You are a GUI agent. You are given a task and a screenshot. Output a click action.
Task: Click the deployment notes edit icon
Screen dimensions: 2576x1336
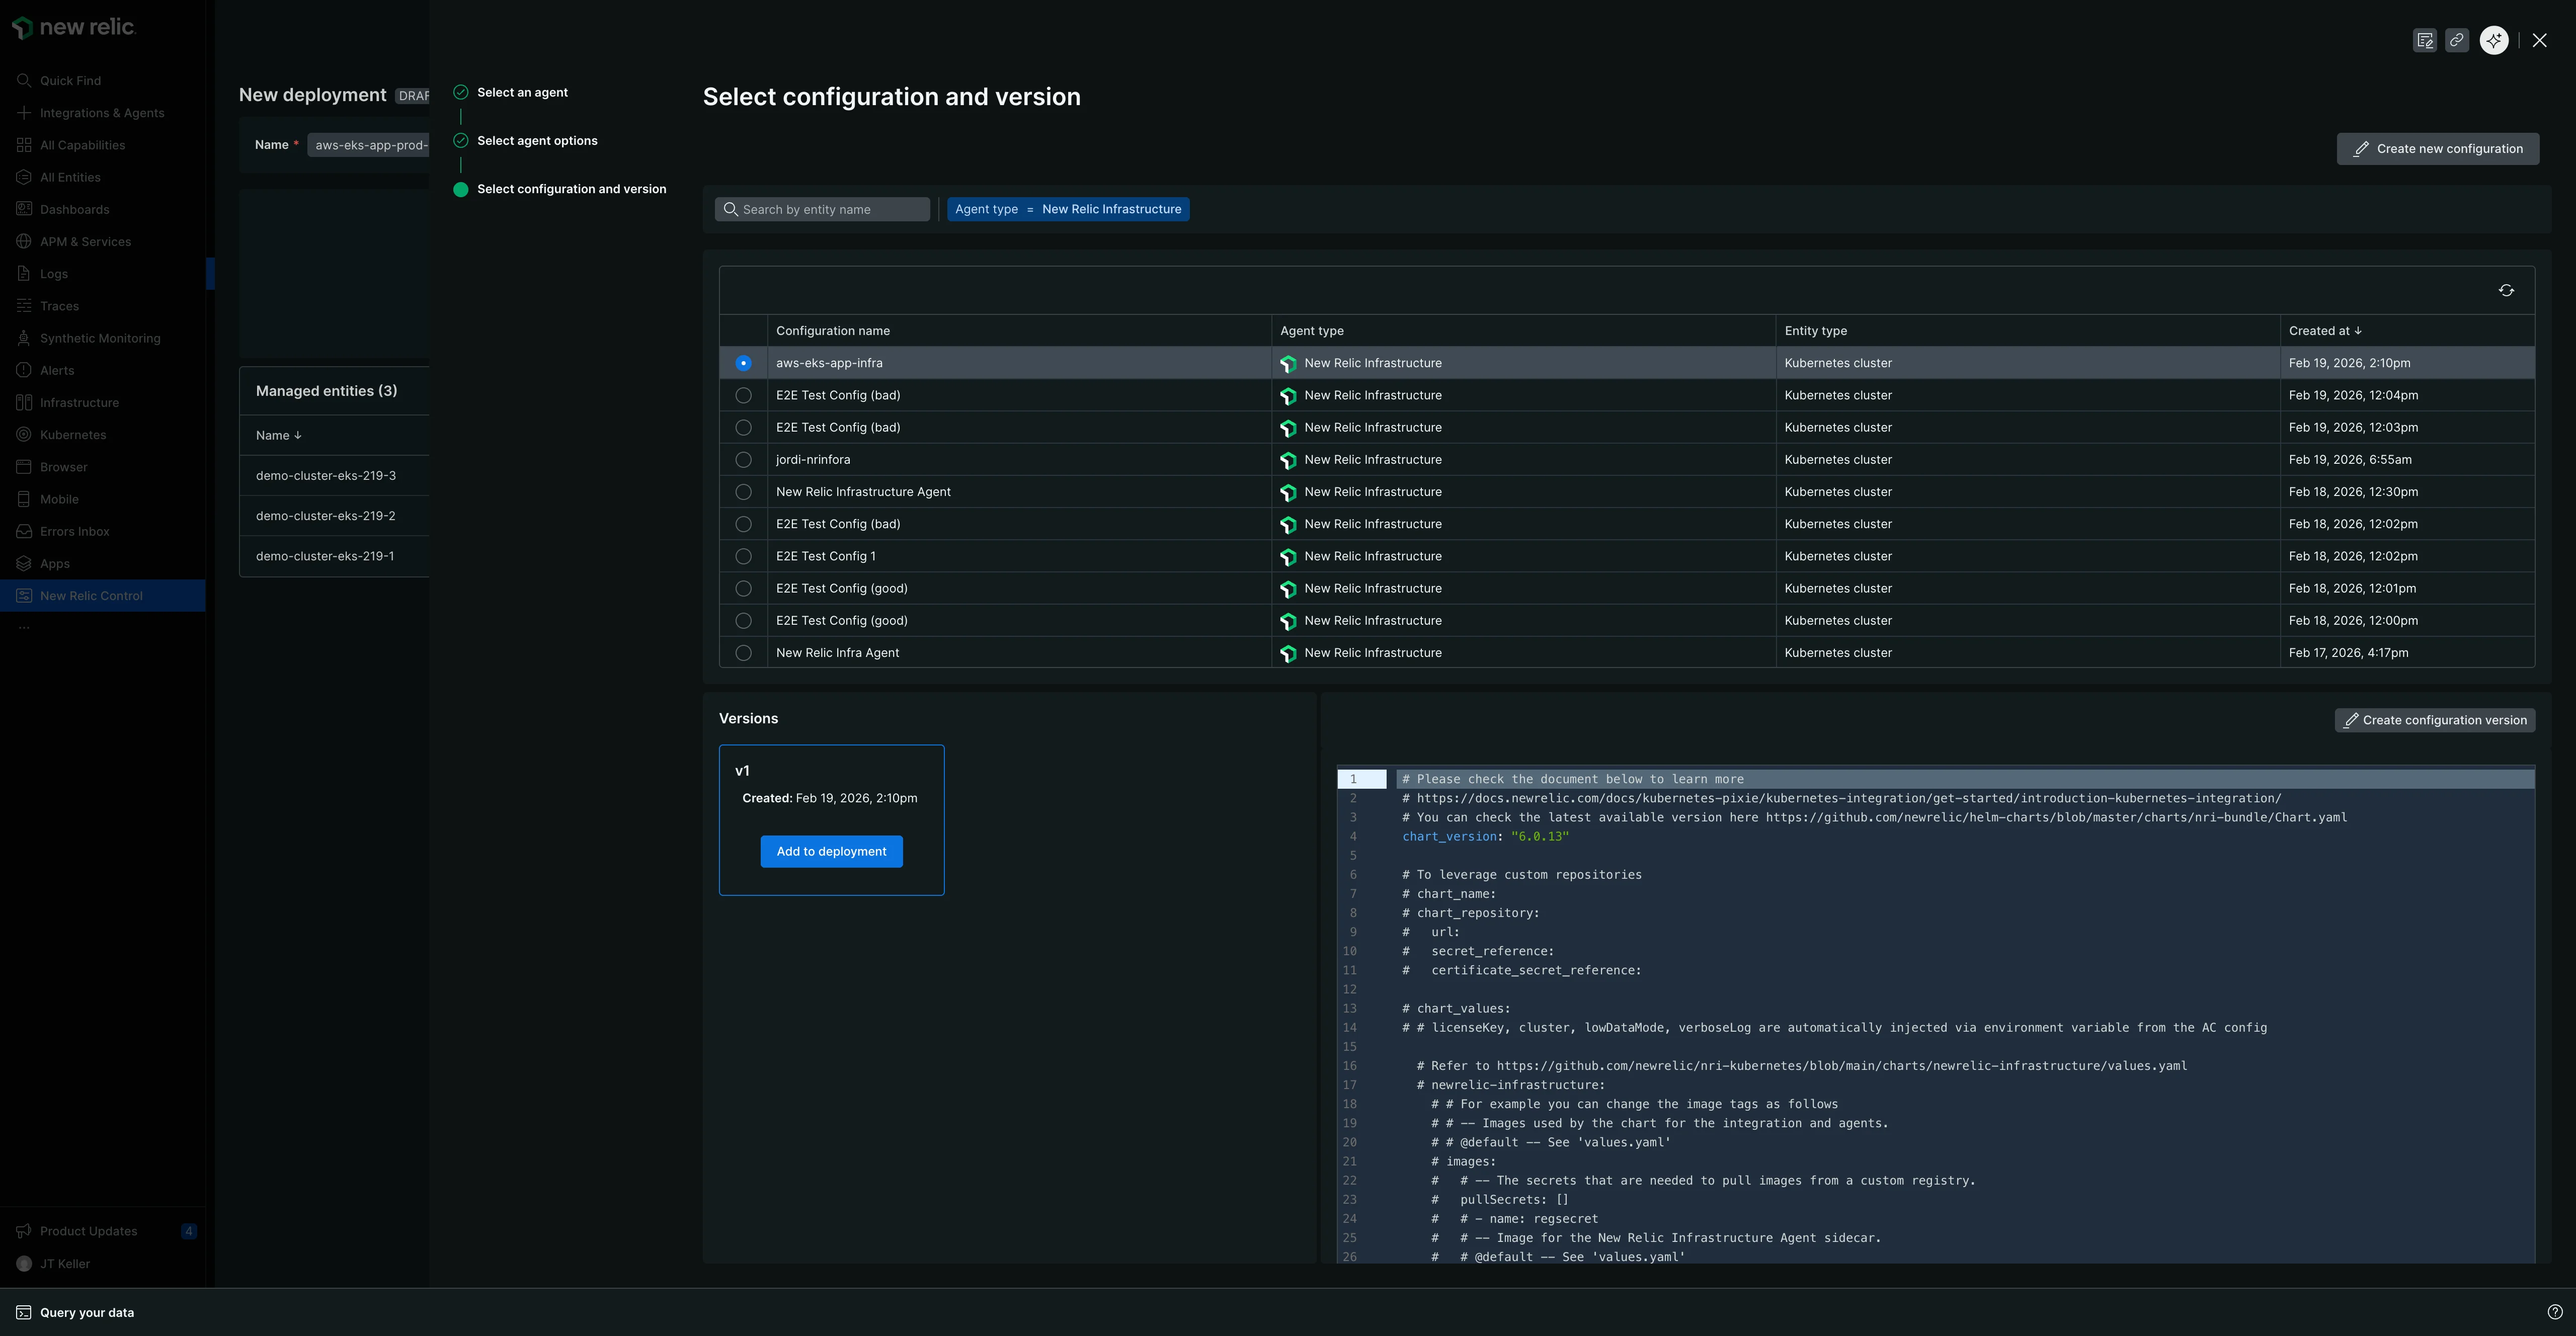click(x=2424, y=40)
